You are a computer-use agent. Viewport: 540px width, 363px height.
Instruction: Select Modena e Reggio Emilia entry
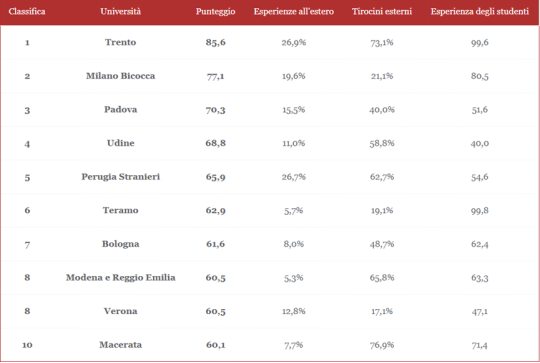tap(121, 278)
